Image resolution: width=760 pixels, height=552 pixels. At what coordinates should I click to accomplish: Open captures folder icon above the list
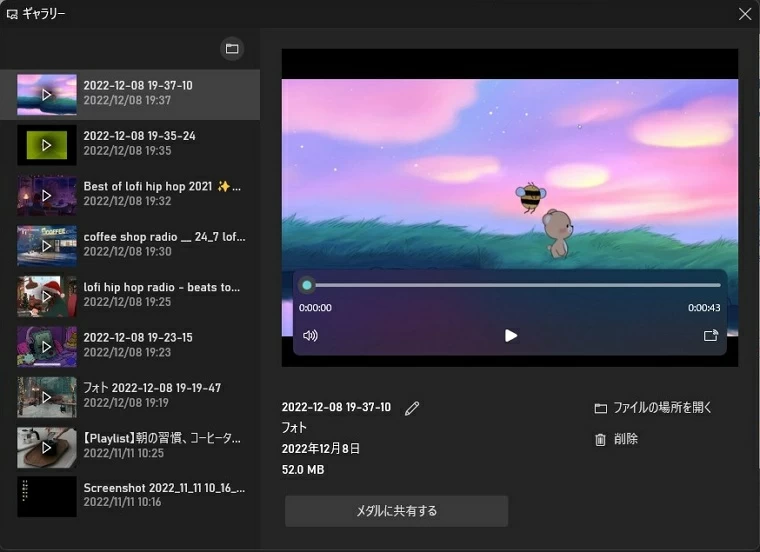pyautogui.click(x=232, y=48)
